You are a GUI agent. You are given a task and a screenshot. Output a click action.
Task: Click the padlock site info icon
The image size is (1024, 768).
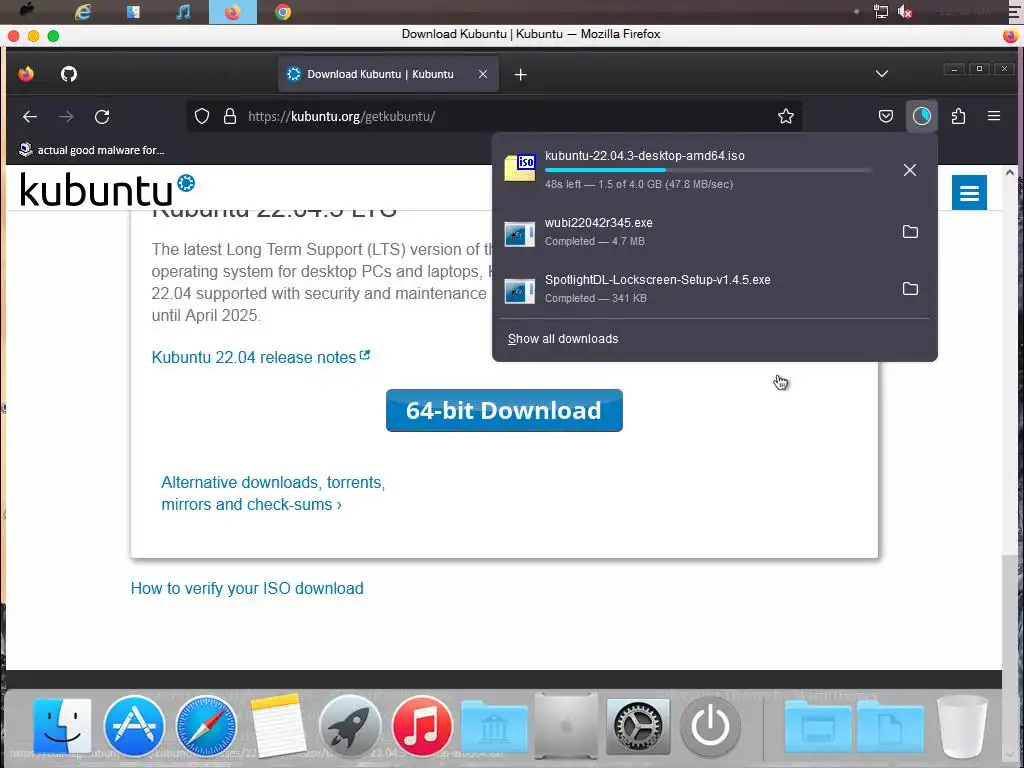click(x=230, y=116)
